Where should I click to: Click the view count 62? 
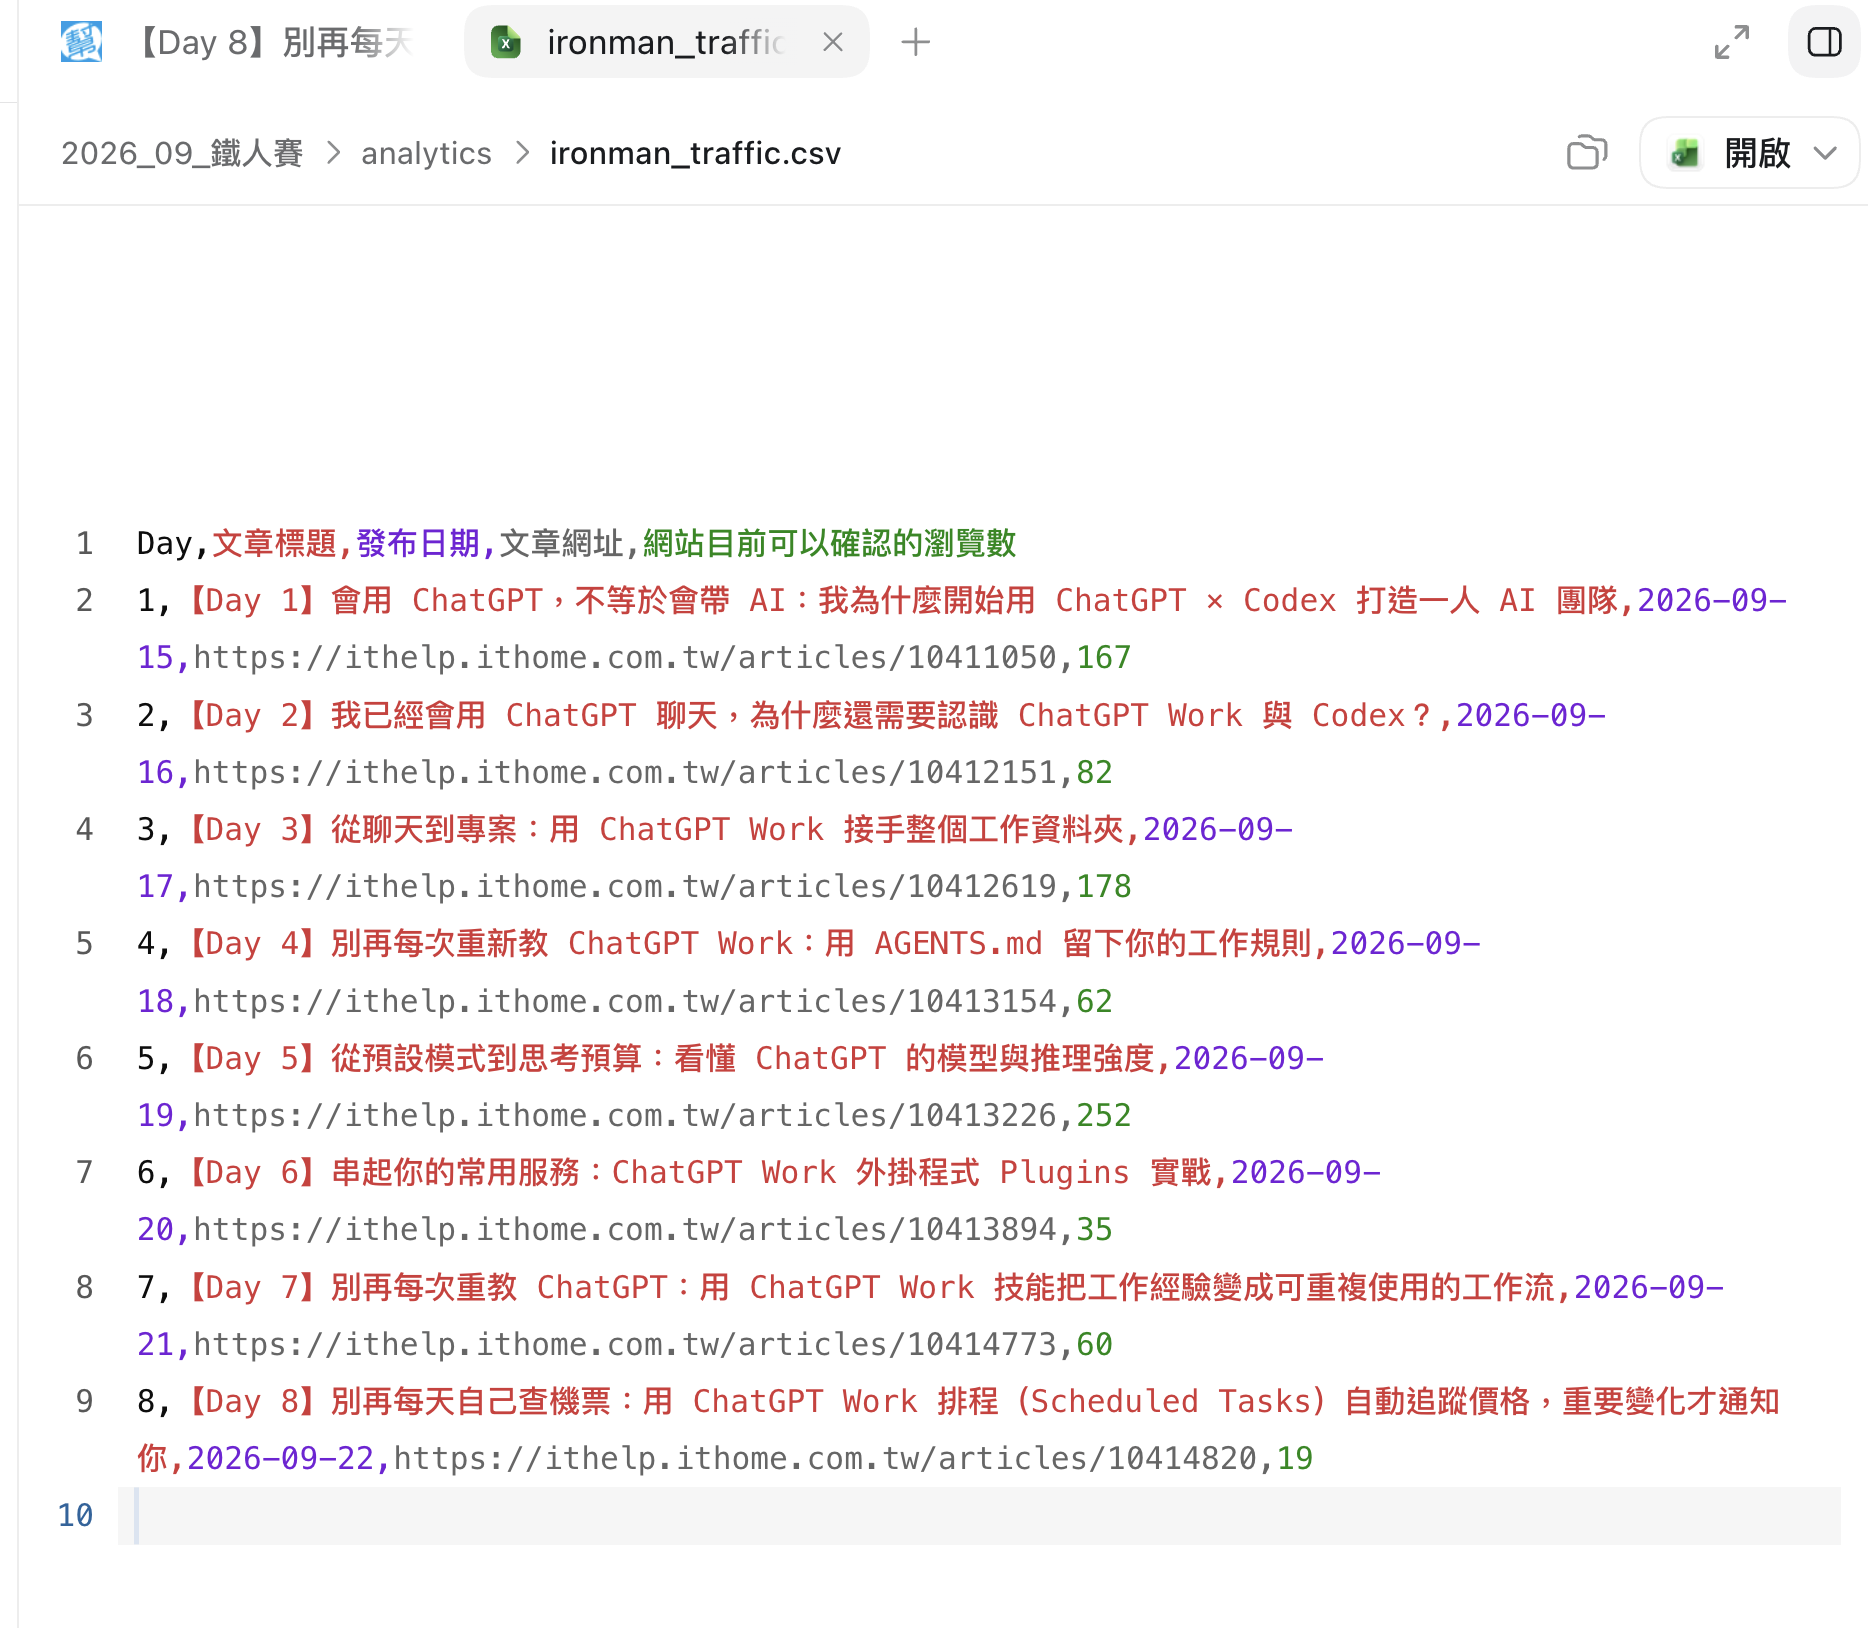1094,1001
